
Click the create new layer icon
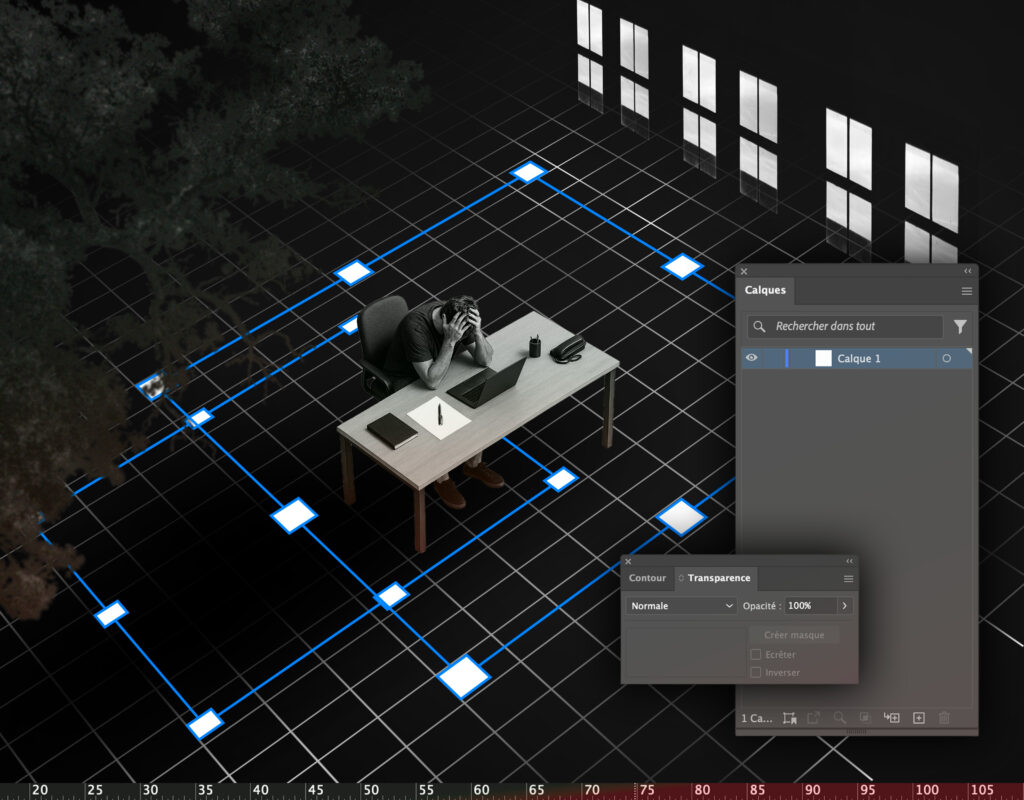(x=919, y=718)
